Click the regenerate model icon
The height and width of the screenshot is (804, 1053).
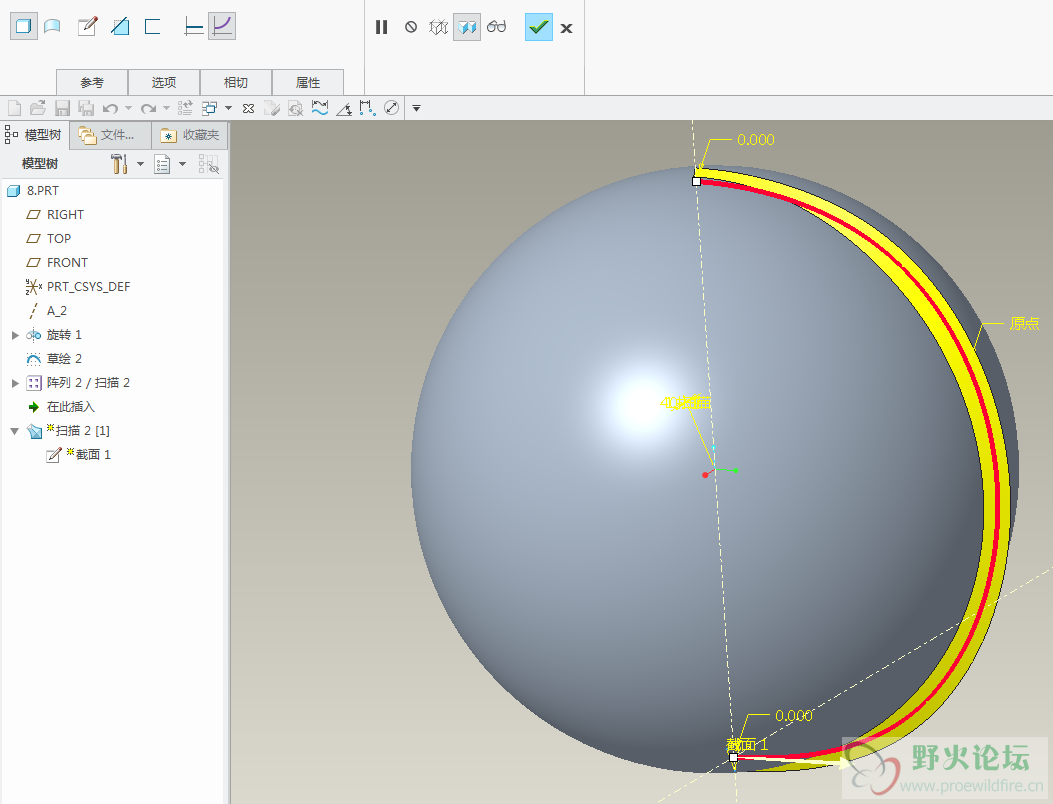185,108
